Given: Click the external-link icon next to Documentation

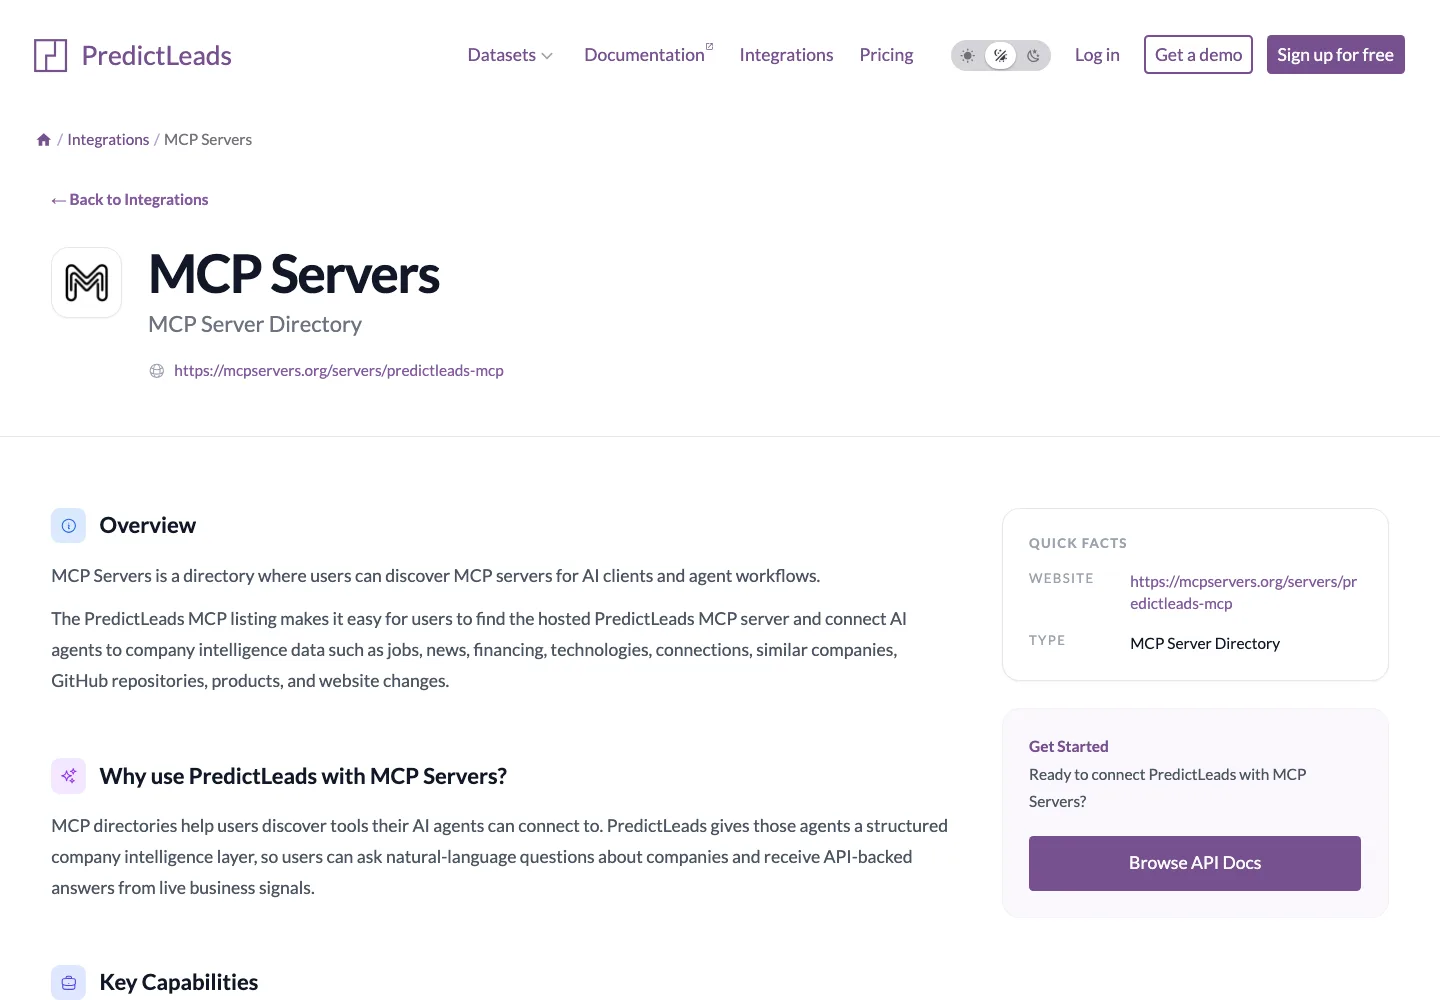Looking at the screenshot, I should tap(710, 46).
